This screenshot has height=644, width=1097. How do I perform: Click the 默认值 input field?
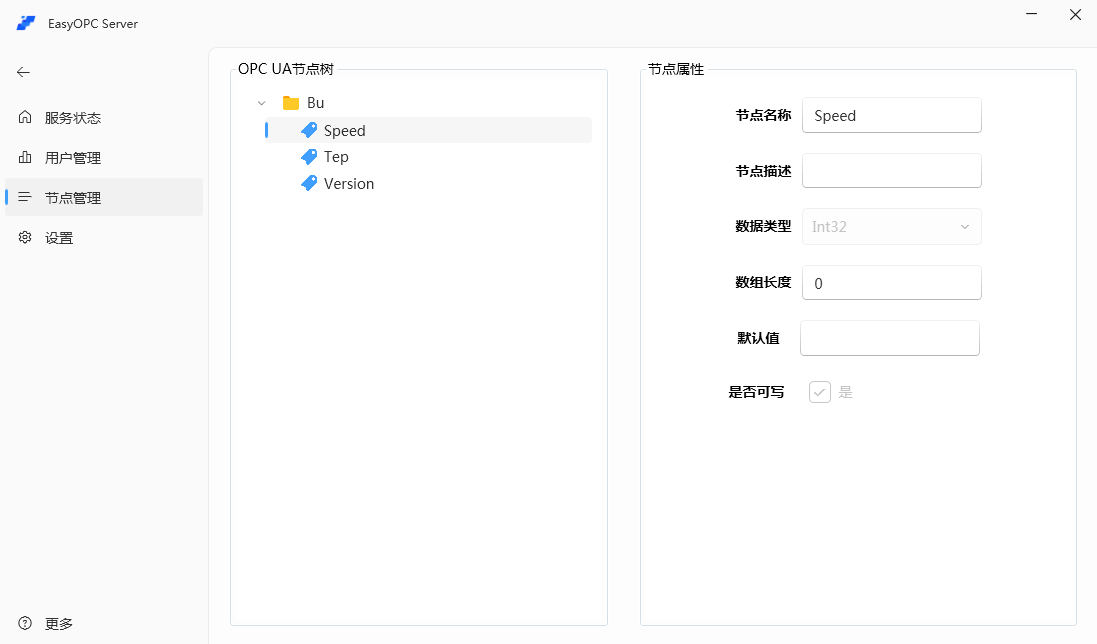pyautogui.click(x=889, y=338)
